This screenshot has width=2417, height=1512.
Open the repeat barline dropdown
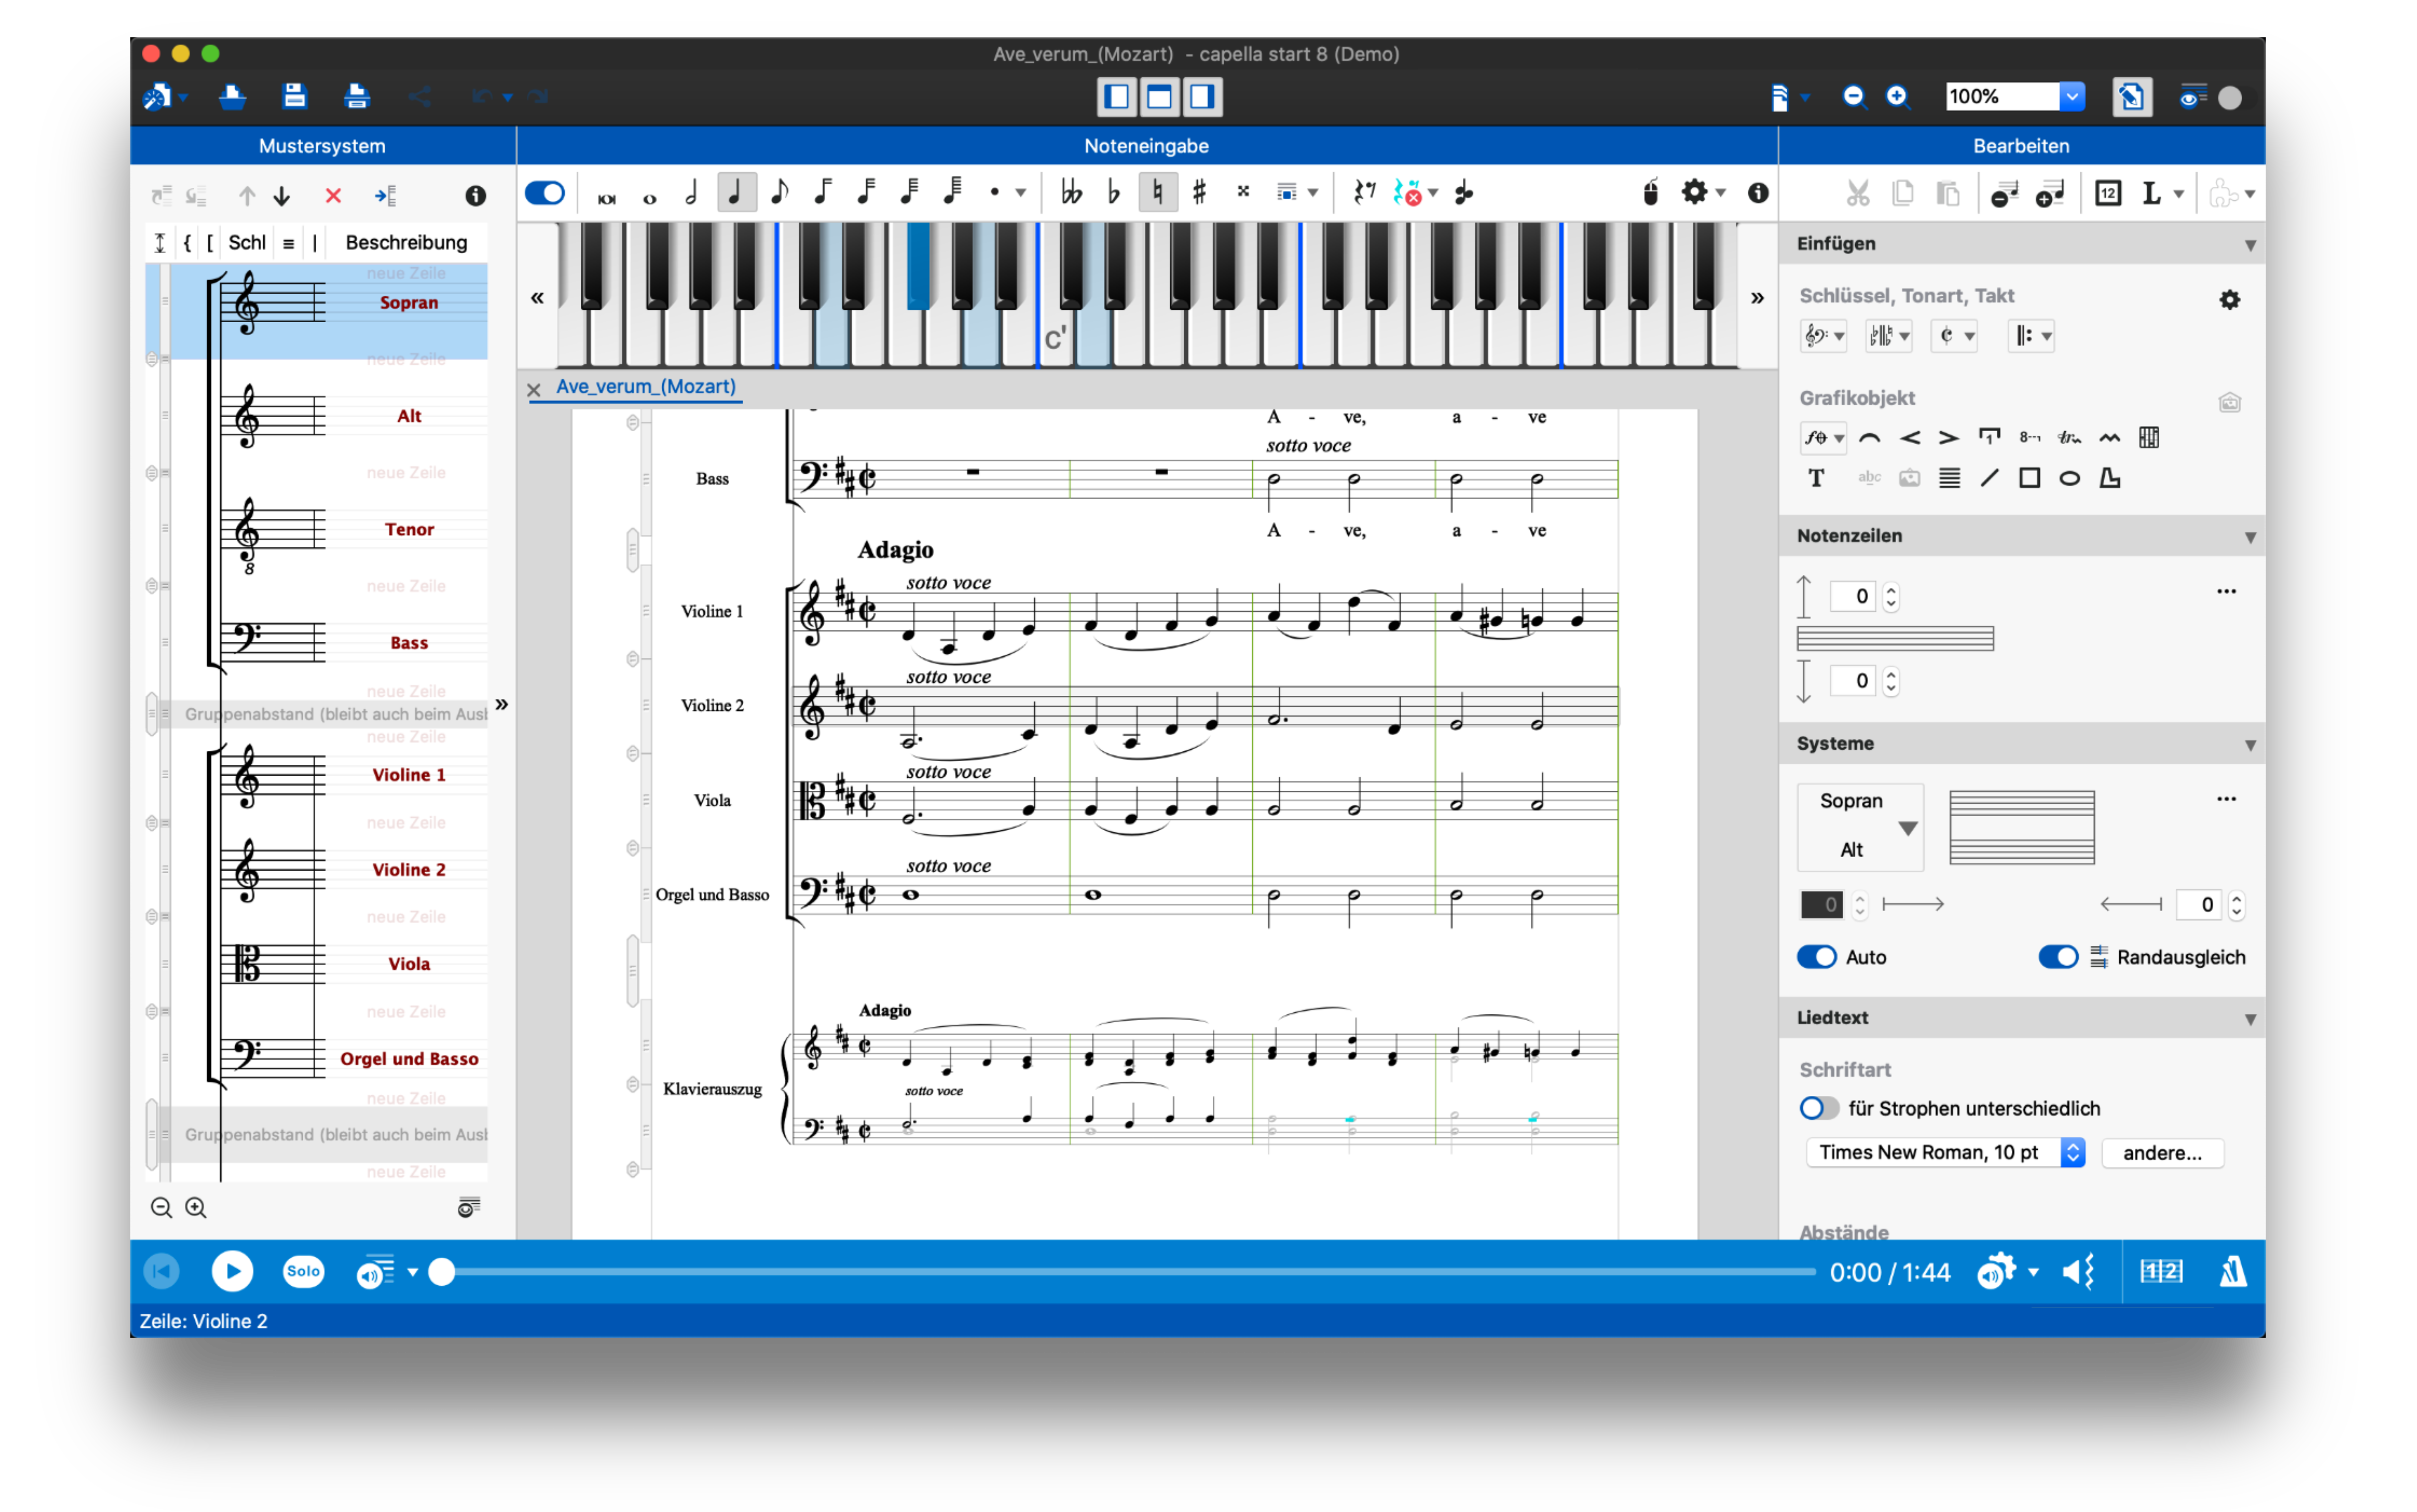(2031, 336)
